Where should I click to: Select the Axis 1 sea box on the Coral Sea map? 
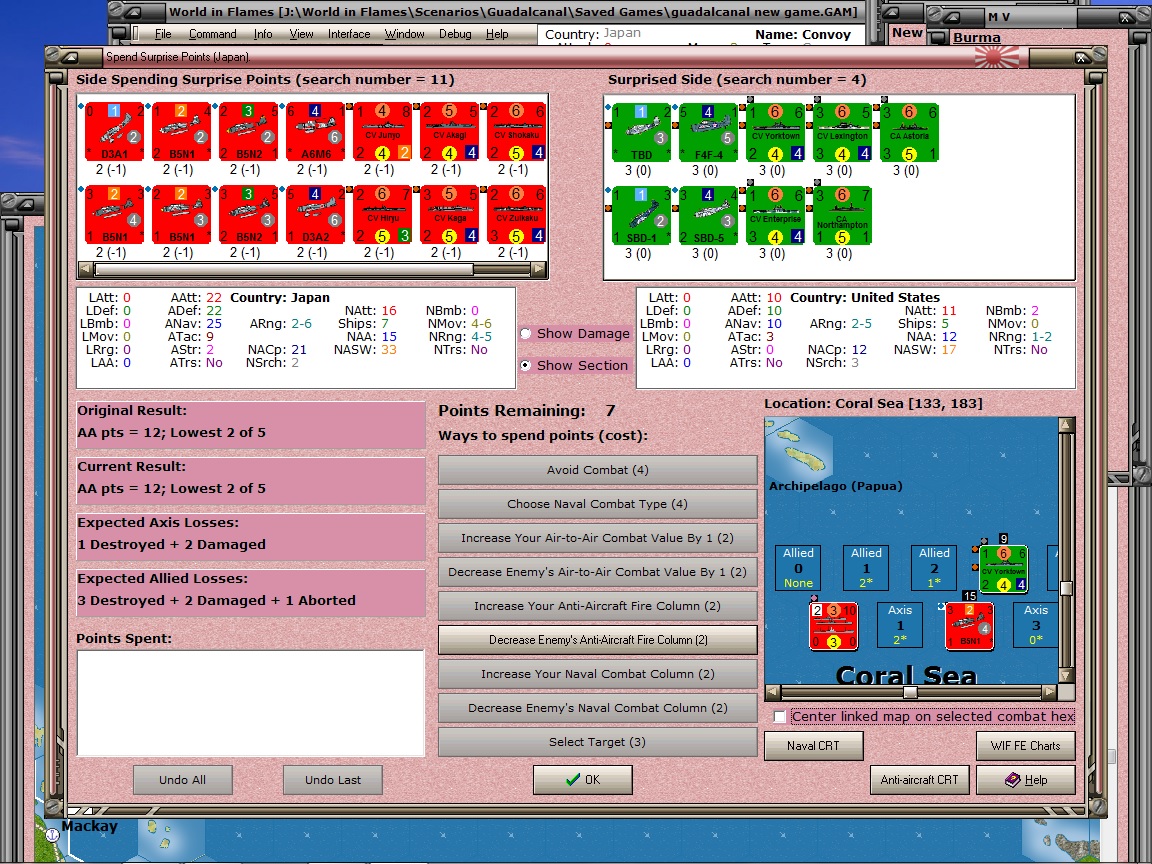coord(900,625)
